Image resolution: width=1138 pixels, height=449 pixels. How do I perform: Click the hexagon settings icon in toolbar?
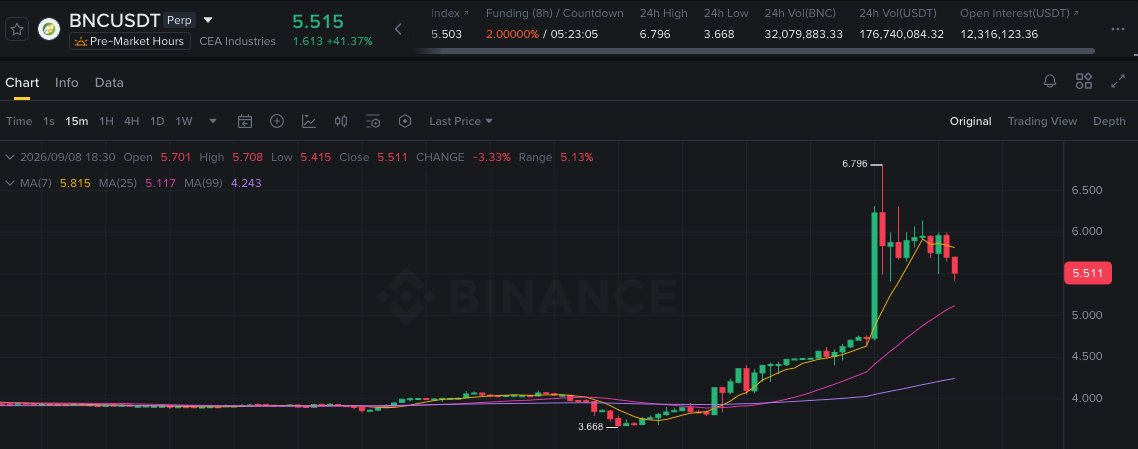pyautogui.click(x=405, y=121)
